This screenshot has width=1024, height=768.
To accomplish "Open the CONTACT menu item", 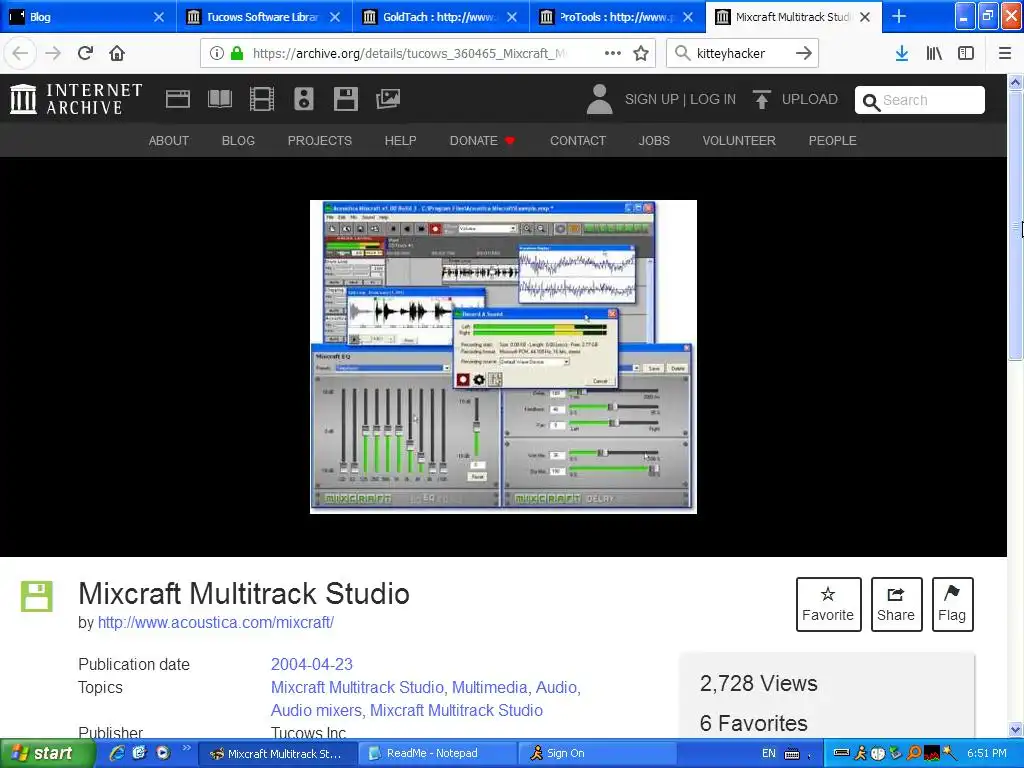I will [578, 140].
